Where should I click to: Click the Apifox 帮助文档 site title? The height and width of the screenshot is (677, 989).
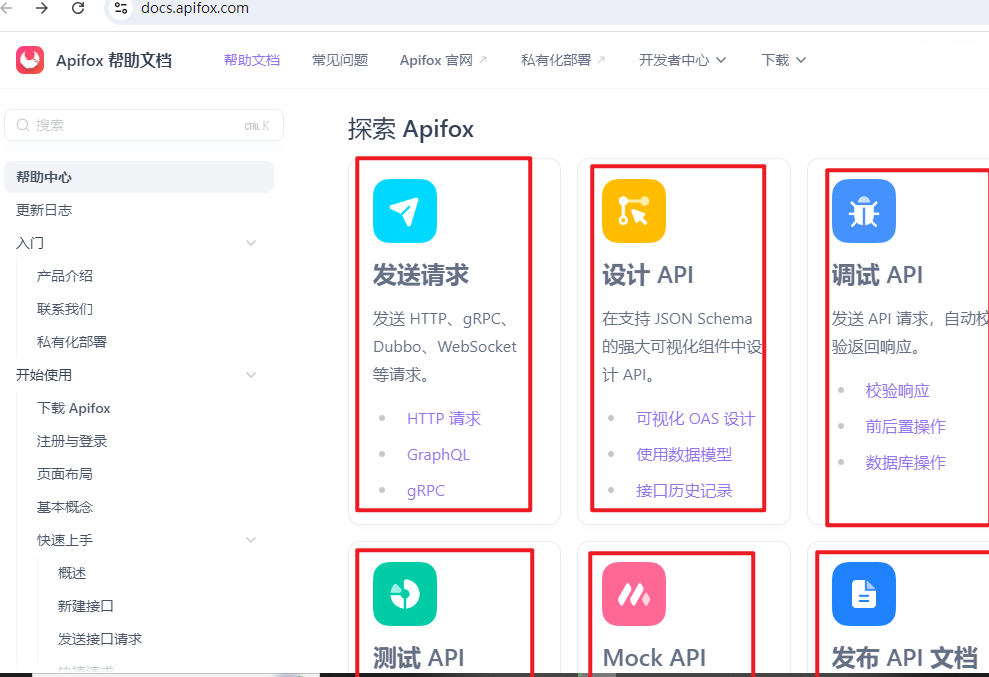114,61
